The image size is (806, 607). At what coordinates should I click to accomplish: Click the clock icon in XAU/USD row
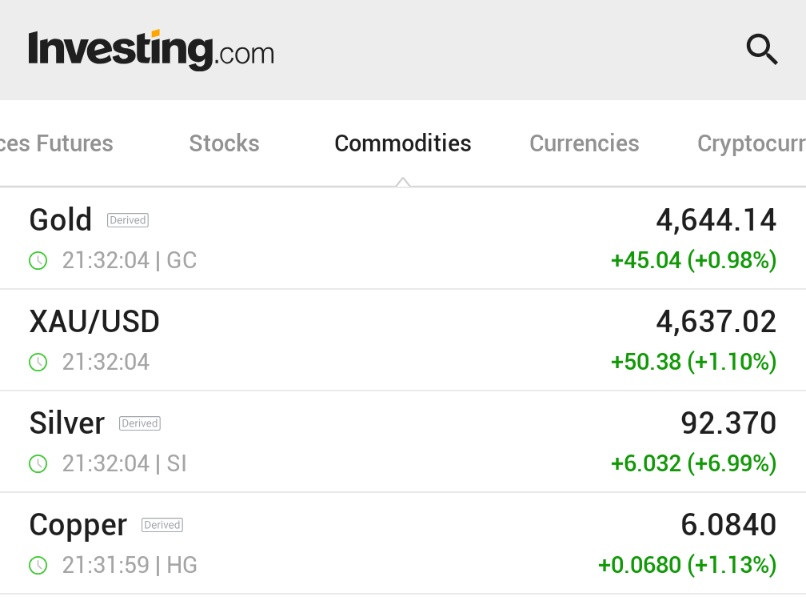coord(38,362)
